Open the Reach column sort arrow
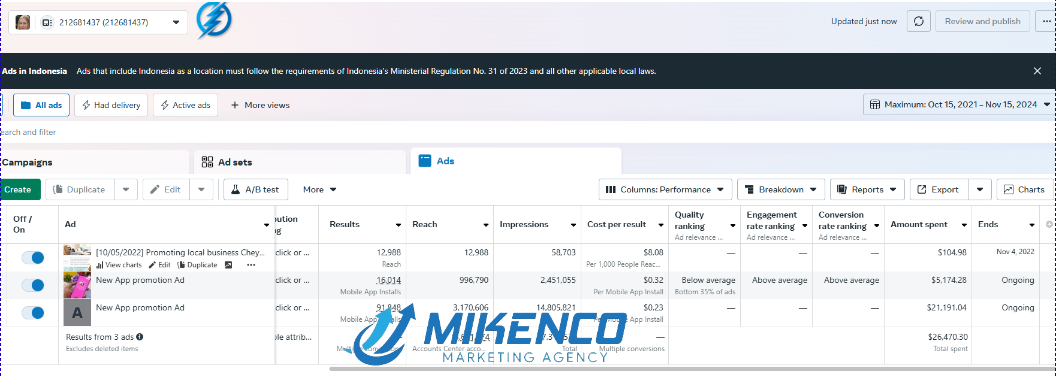The width and height of the screenshot is (1056, 376). point(486,224)
